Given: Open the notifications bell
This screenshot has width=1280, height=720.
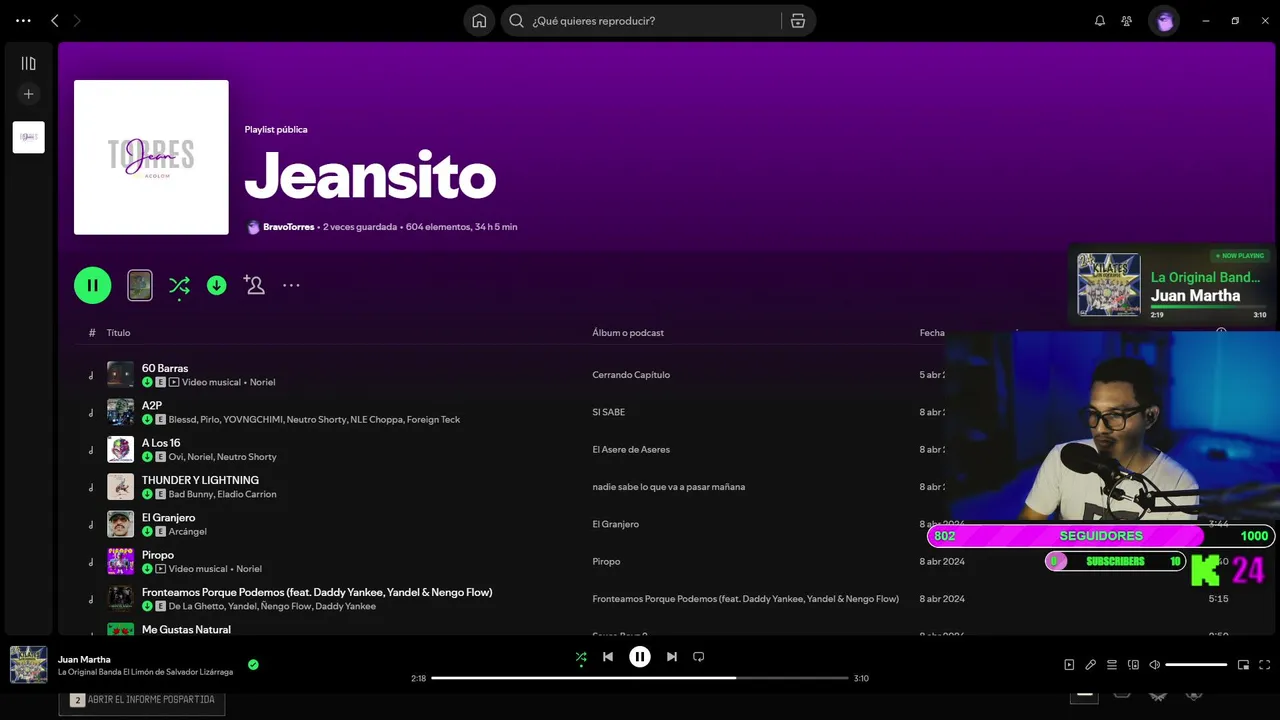Looking at the screenshot, I should pos(1100,20).
